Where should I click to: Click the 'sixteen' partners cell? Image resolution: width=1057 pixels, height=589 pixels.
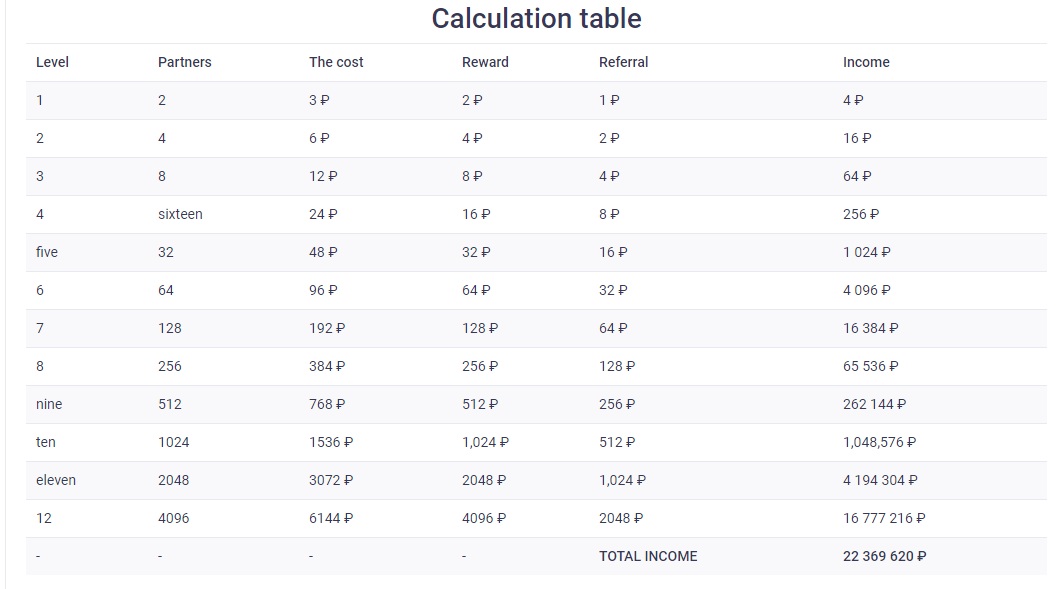click(180, 214)
